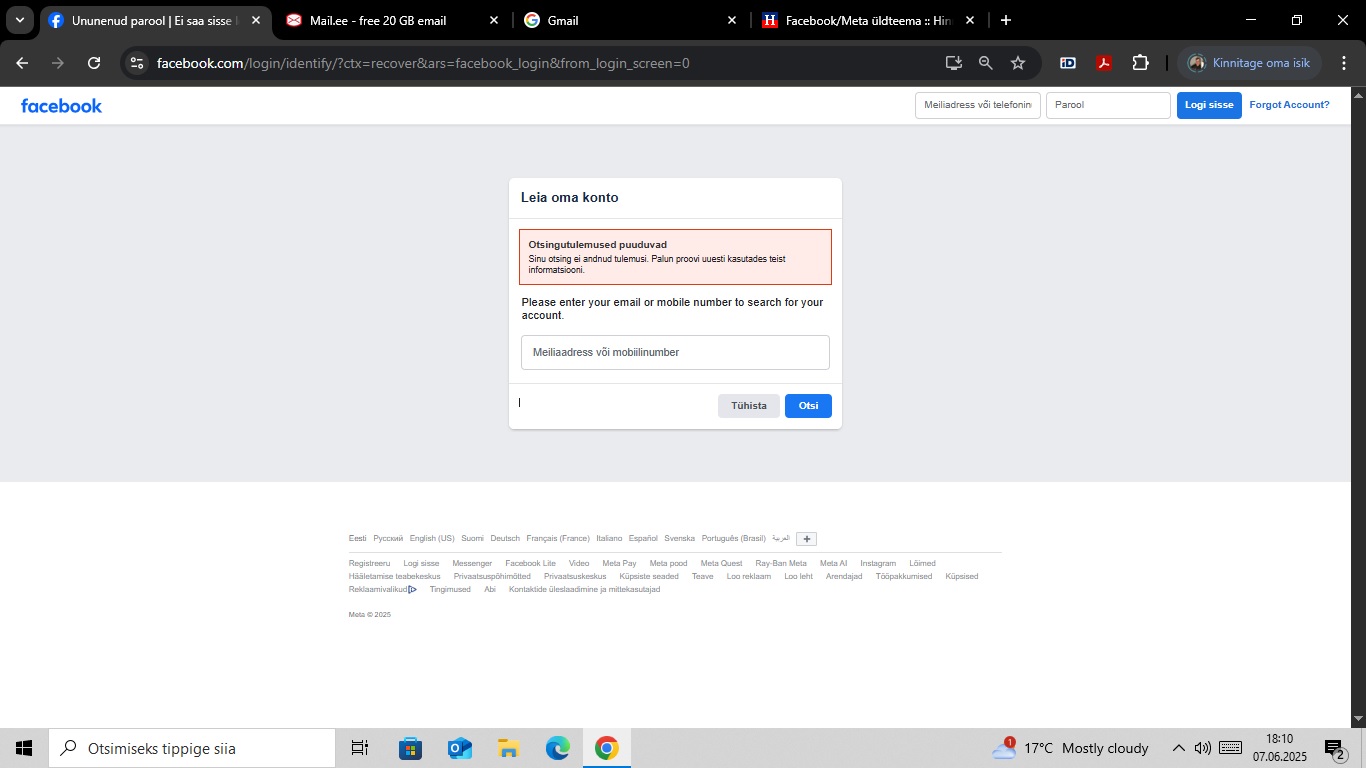Open the Tingimused footer link
1366x768 pixels.
(450, 590)
